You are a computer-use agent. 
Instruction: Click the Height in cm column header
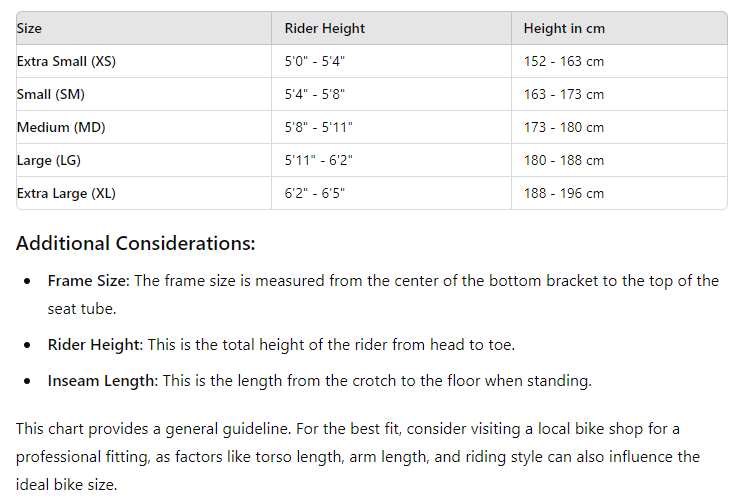click(x=564, y=29)
